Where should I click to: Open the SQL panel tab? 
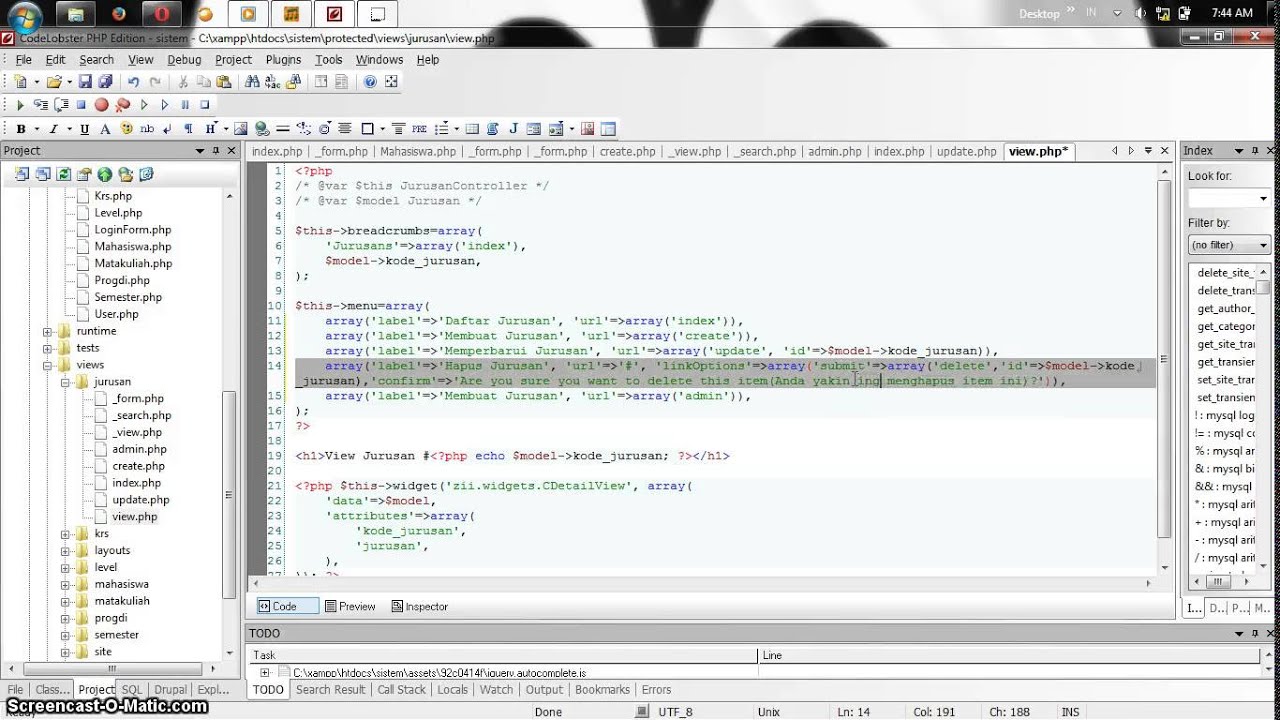point(132,690)
